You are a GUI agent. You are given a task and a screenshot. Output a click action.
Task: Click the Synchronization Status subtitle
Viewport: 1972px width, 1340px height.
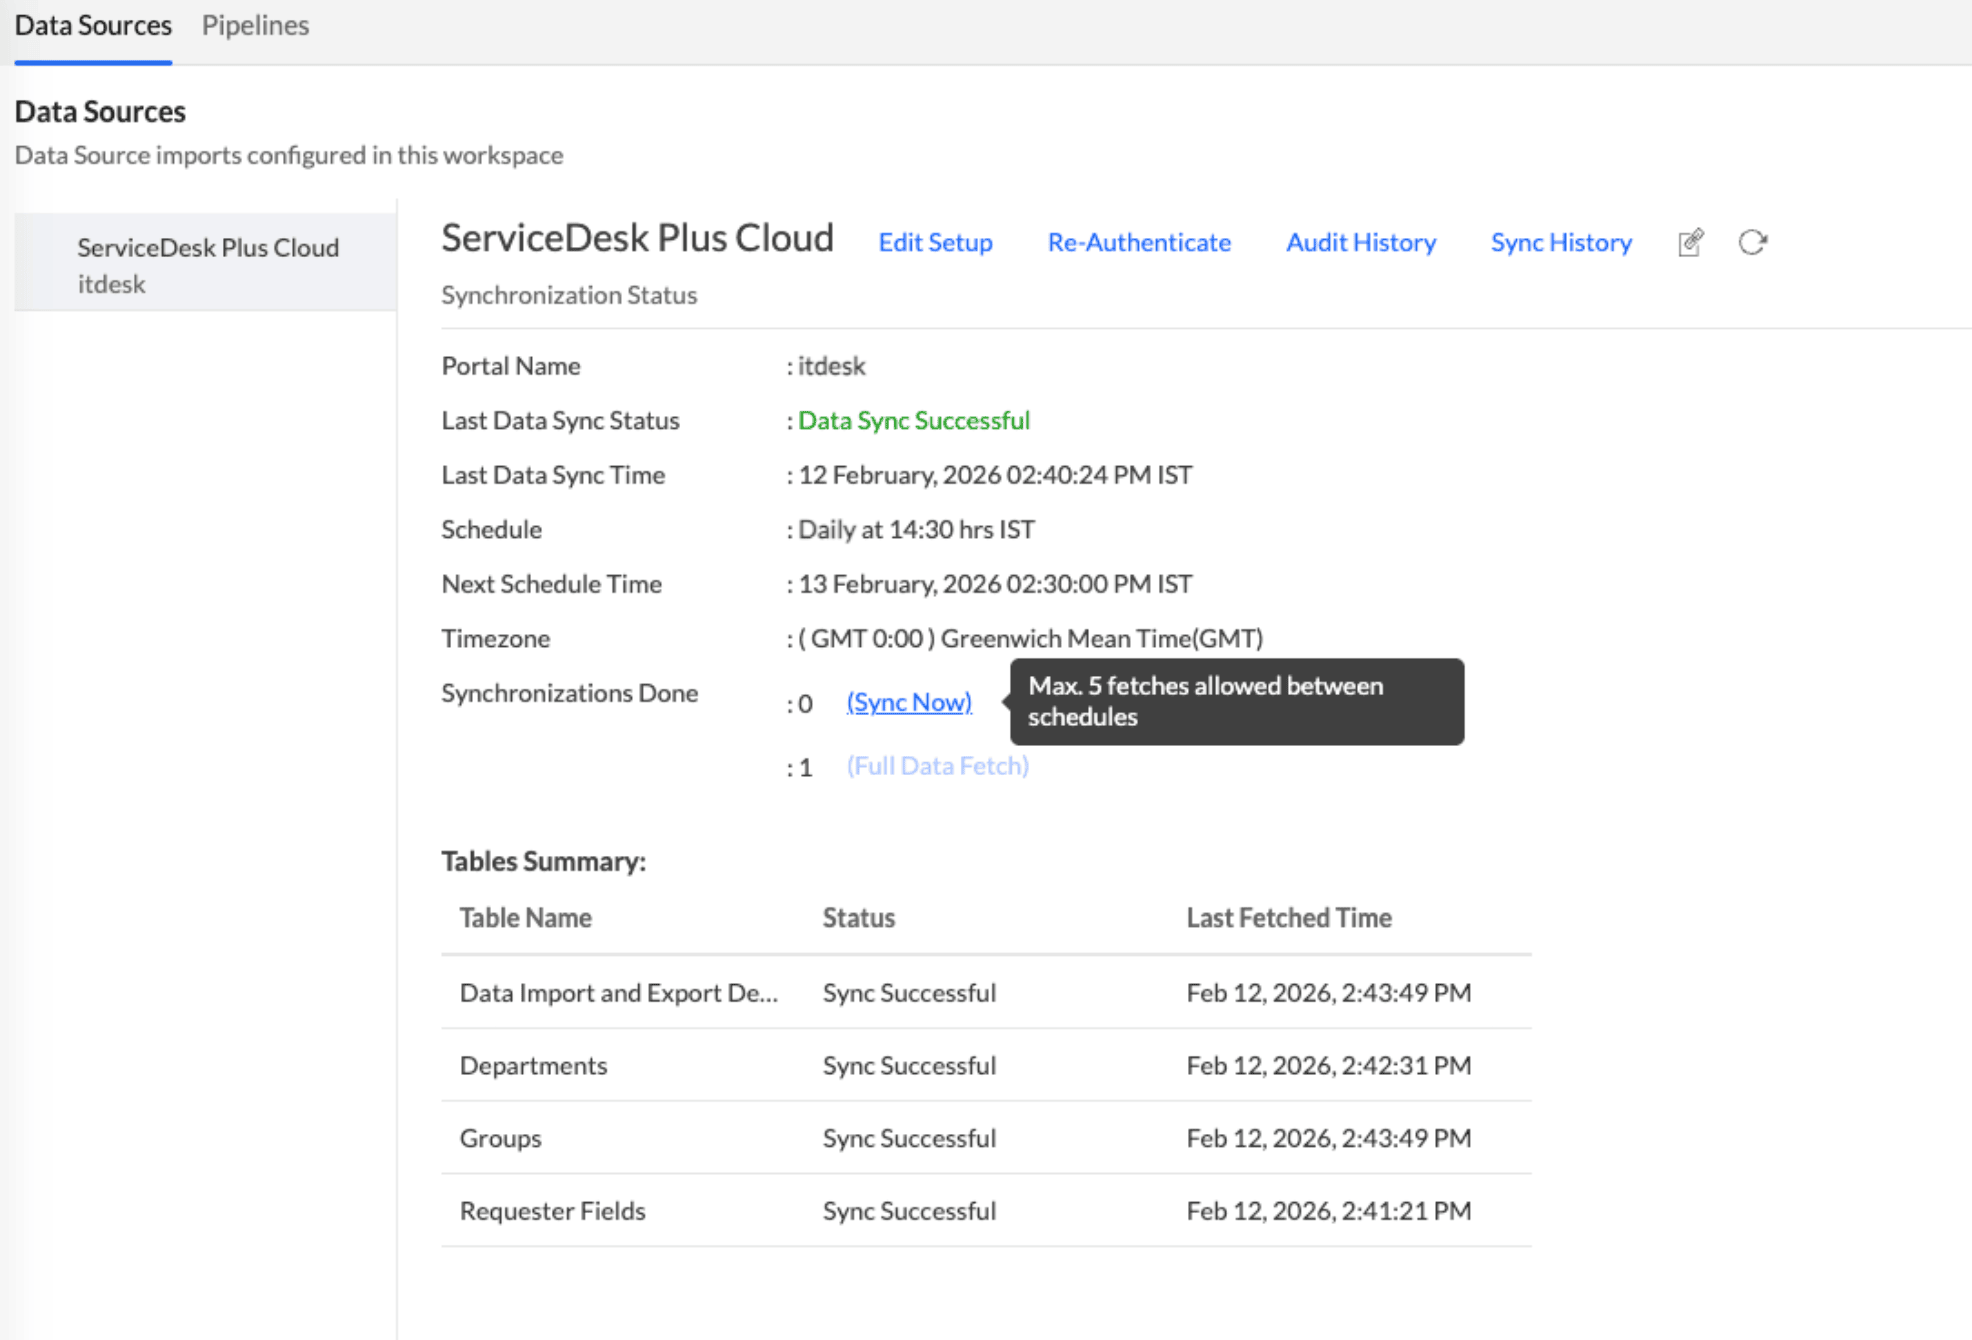pos(569,295)
